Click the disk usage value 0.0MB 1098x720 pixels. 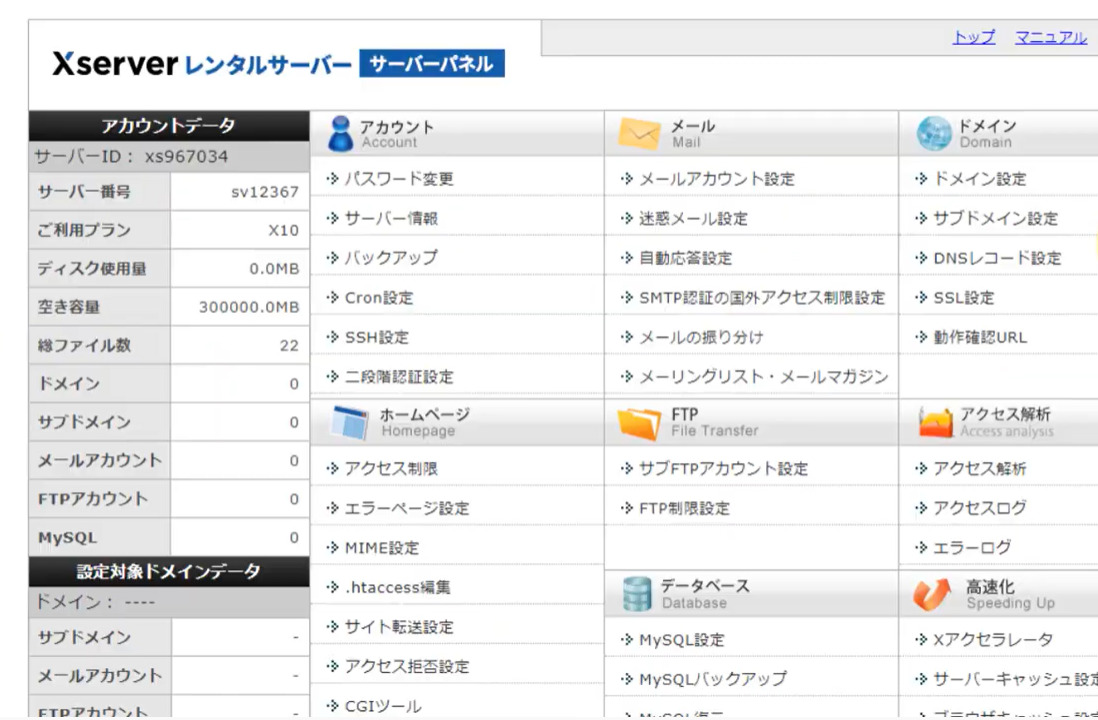pos(274,269)
